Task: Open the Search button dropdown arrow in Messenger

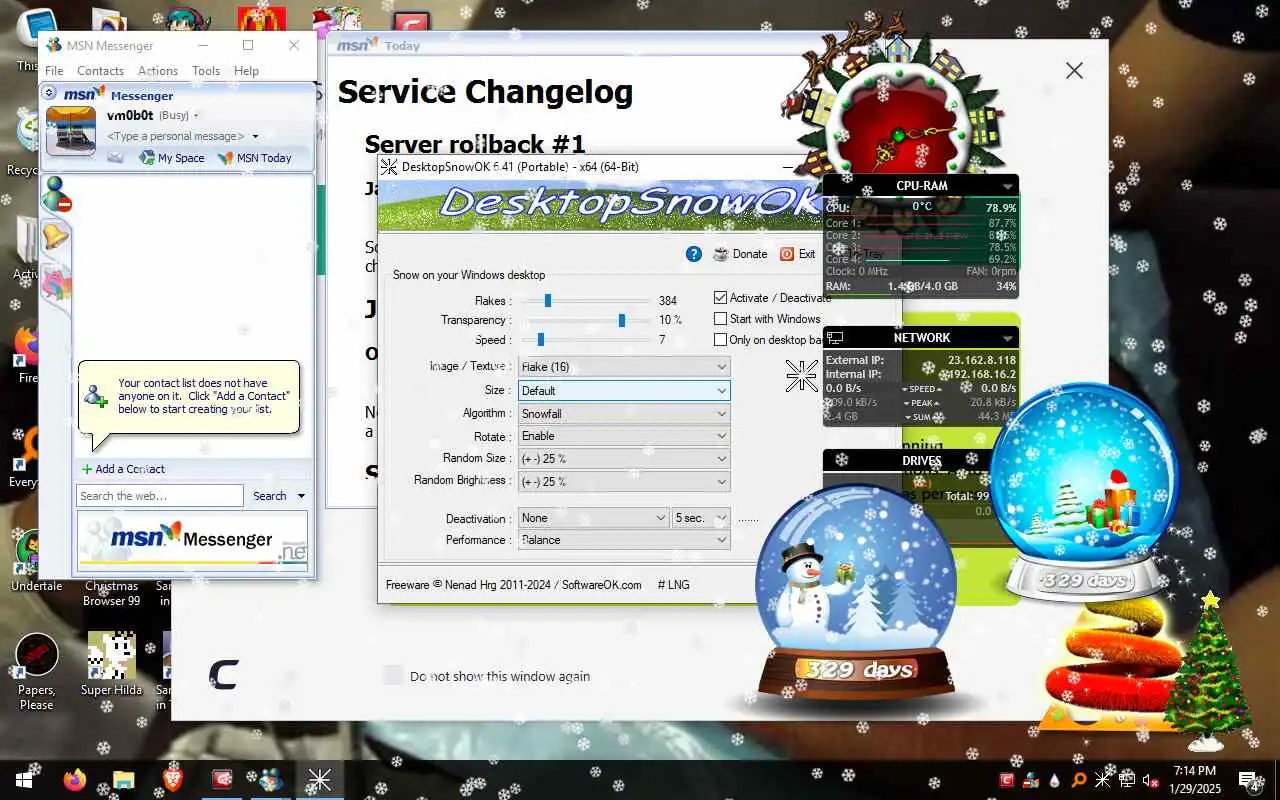Action: 301,496
